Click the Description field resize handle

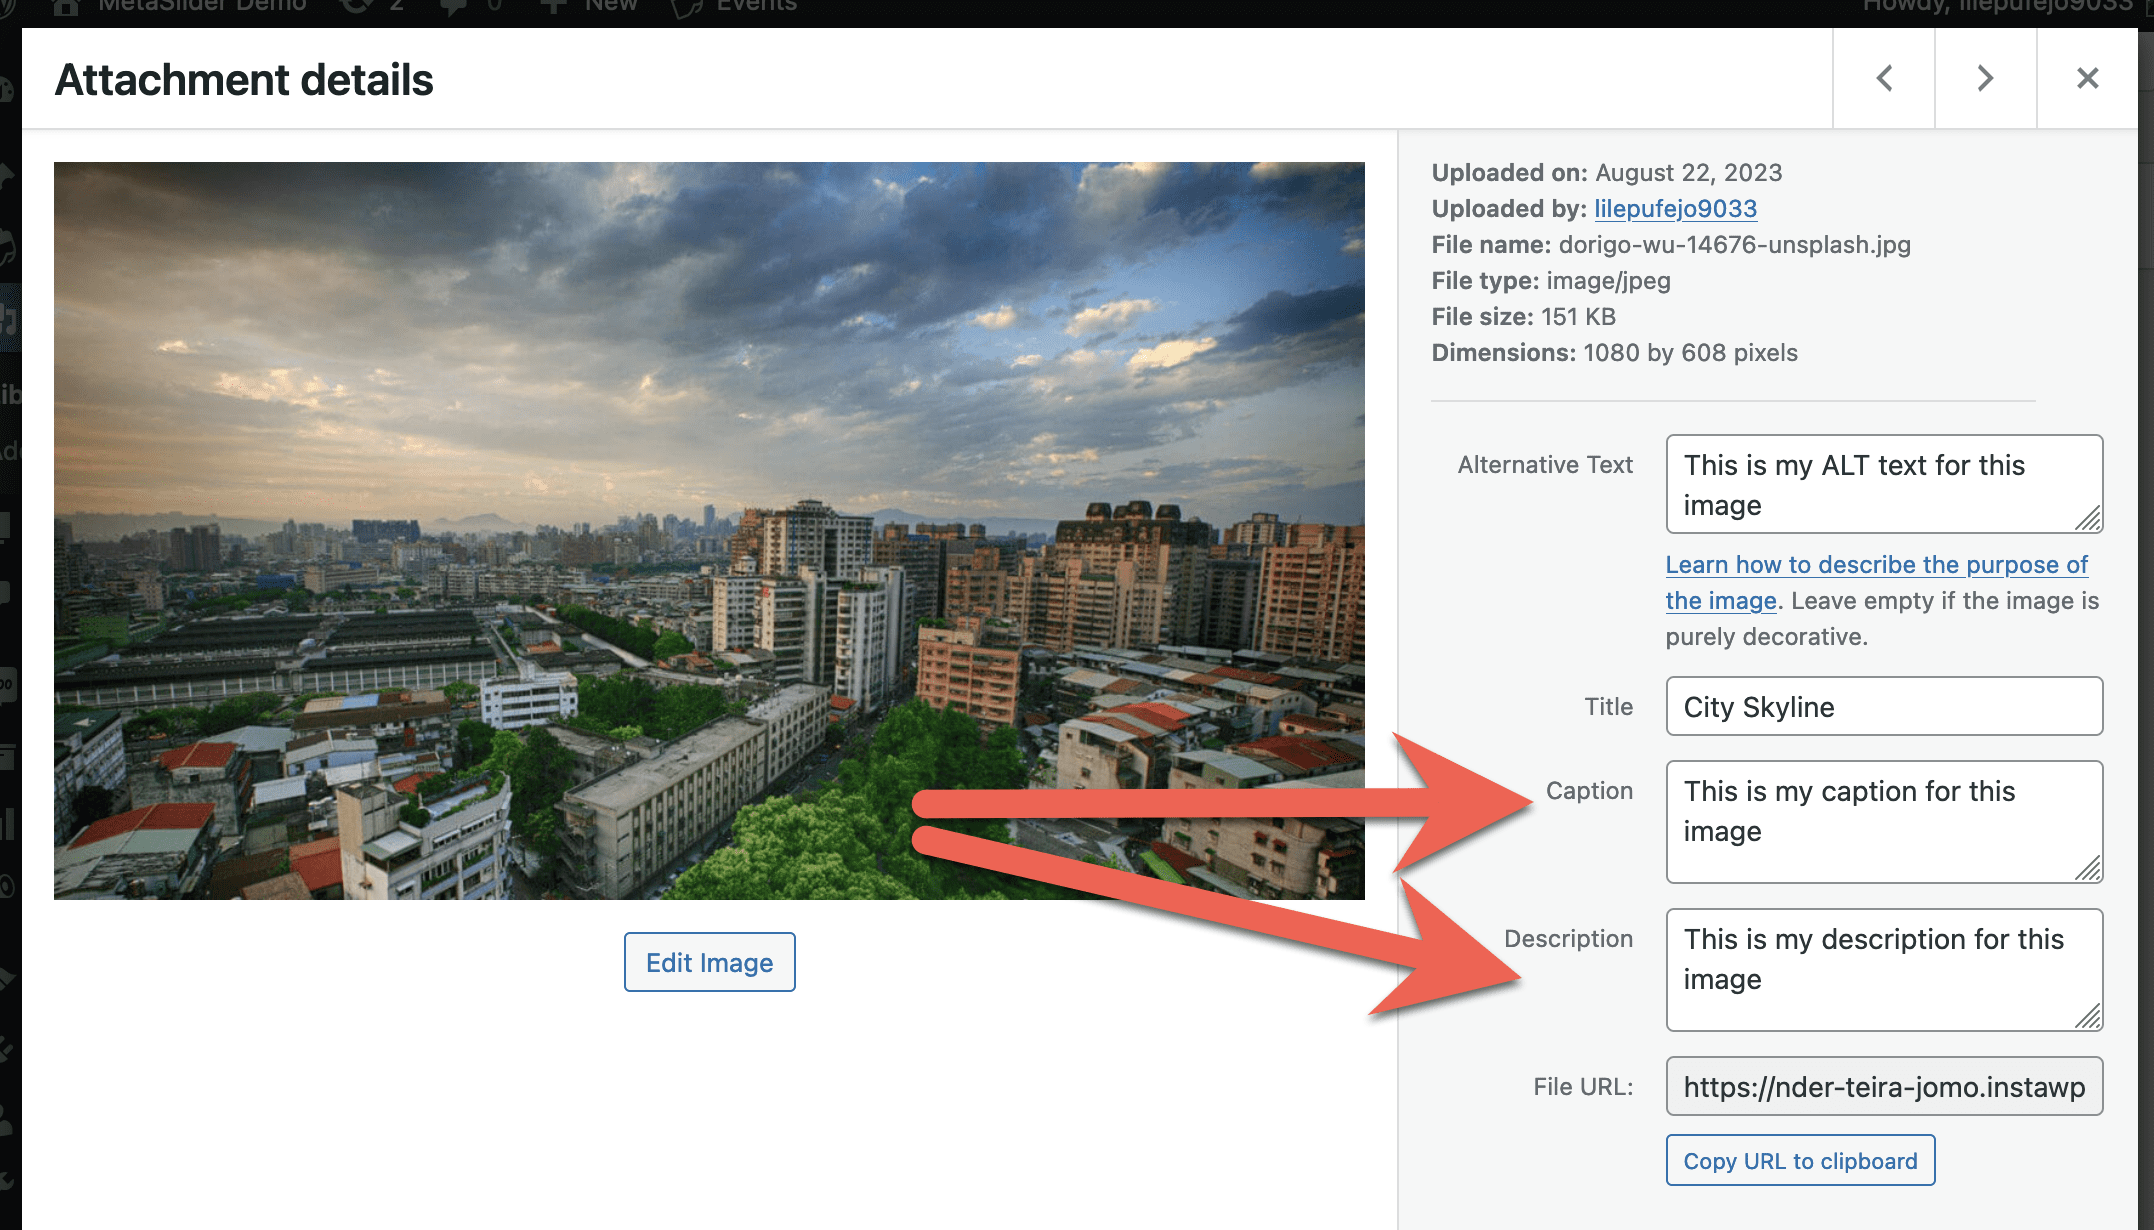[2088, 1016]
